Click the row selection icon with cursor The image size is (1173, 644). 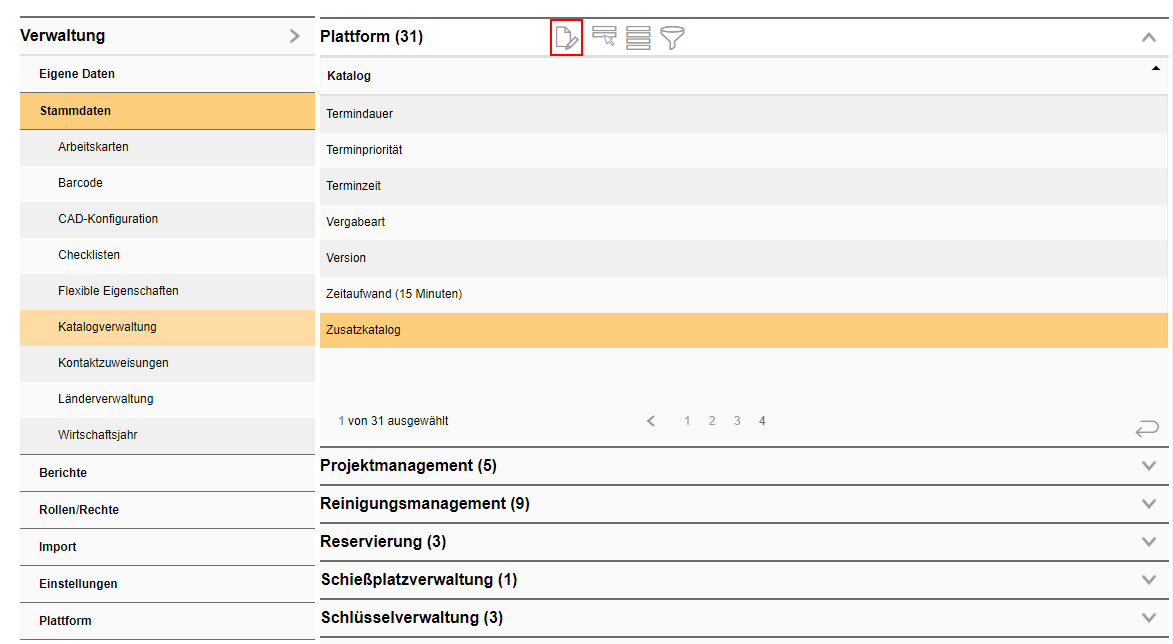pos(604,38)
